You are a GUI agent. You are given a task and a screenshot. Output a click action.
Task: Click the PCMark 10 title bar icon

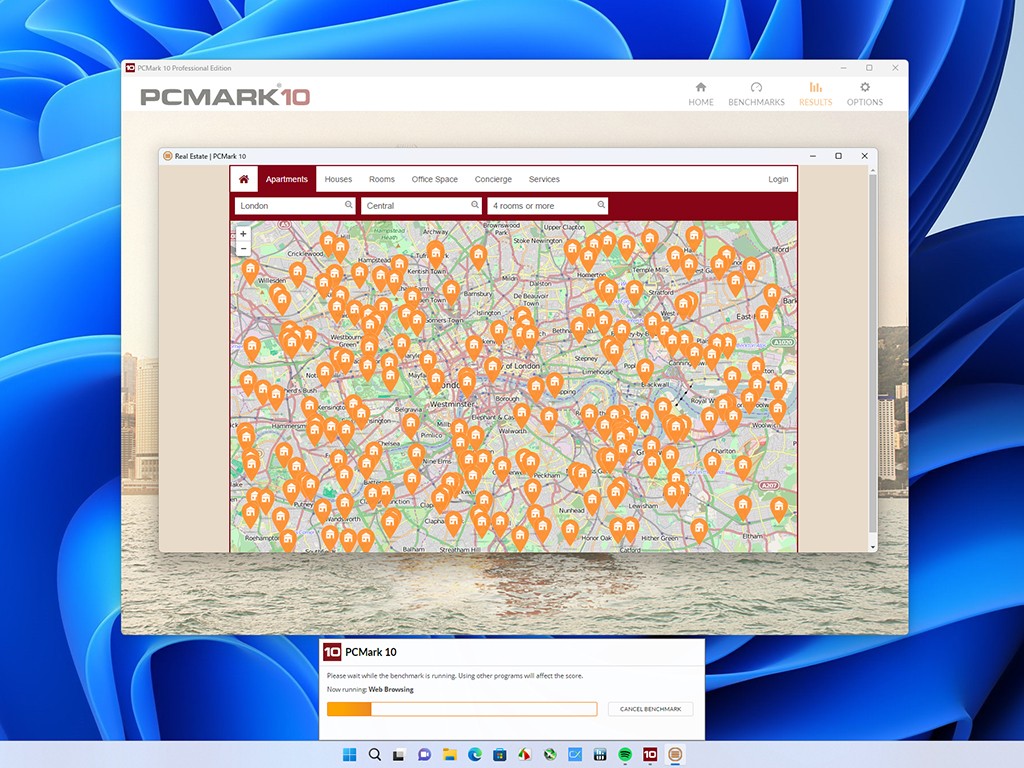pos(130,68)
